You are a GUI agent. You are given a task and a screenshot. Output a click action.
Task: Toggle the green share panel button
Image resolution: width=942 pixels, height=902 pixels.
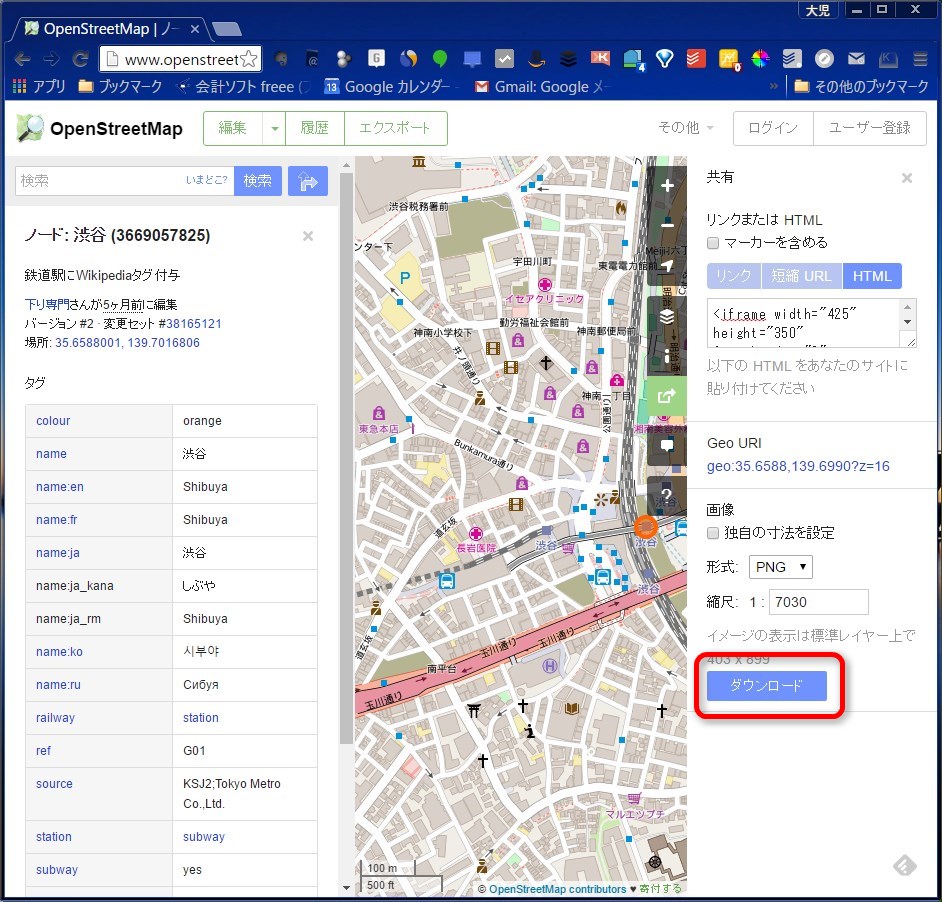[667, 396]
